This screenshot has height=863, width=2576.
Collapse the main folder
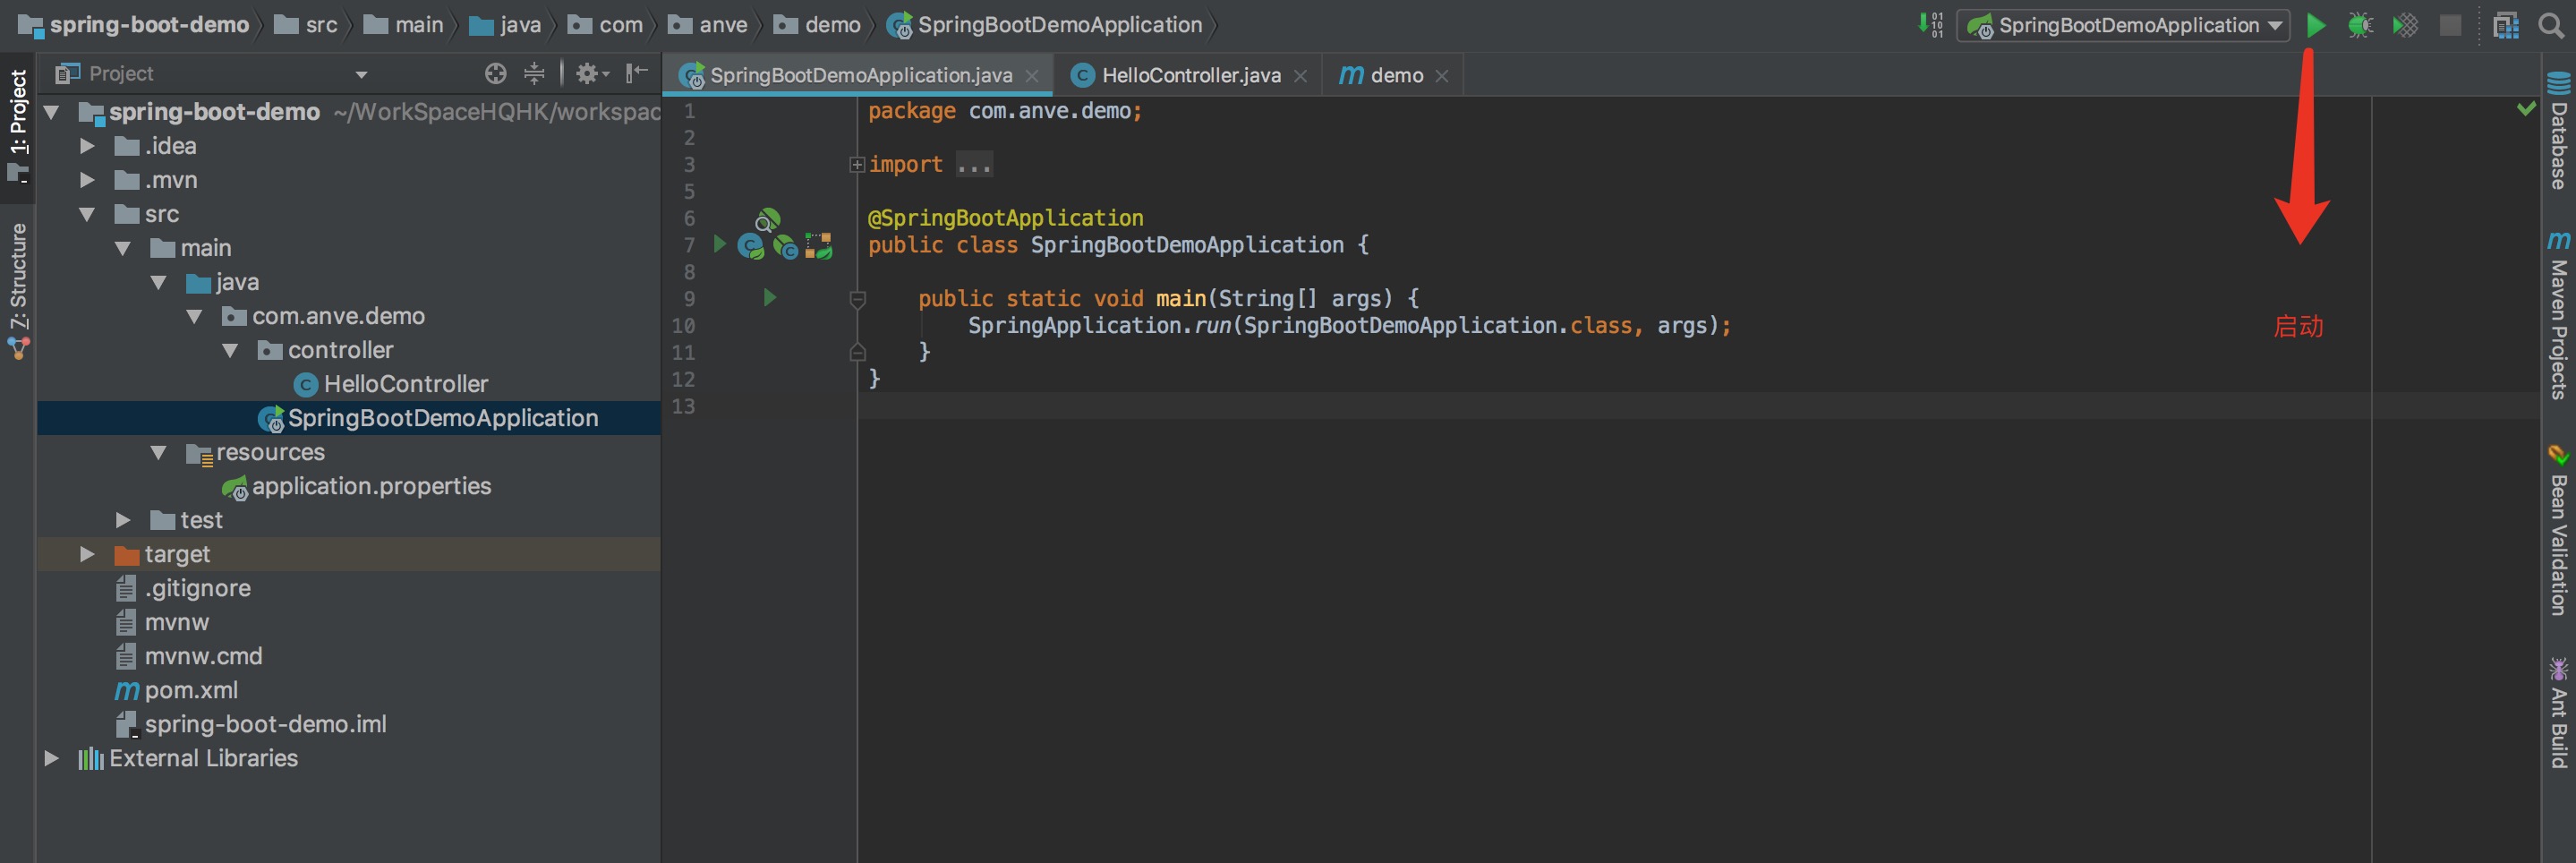pos(123,248)
